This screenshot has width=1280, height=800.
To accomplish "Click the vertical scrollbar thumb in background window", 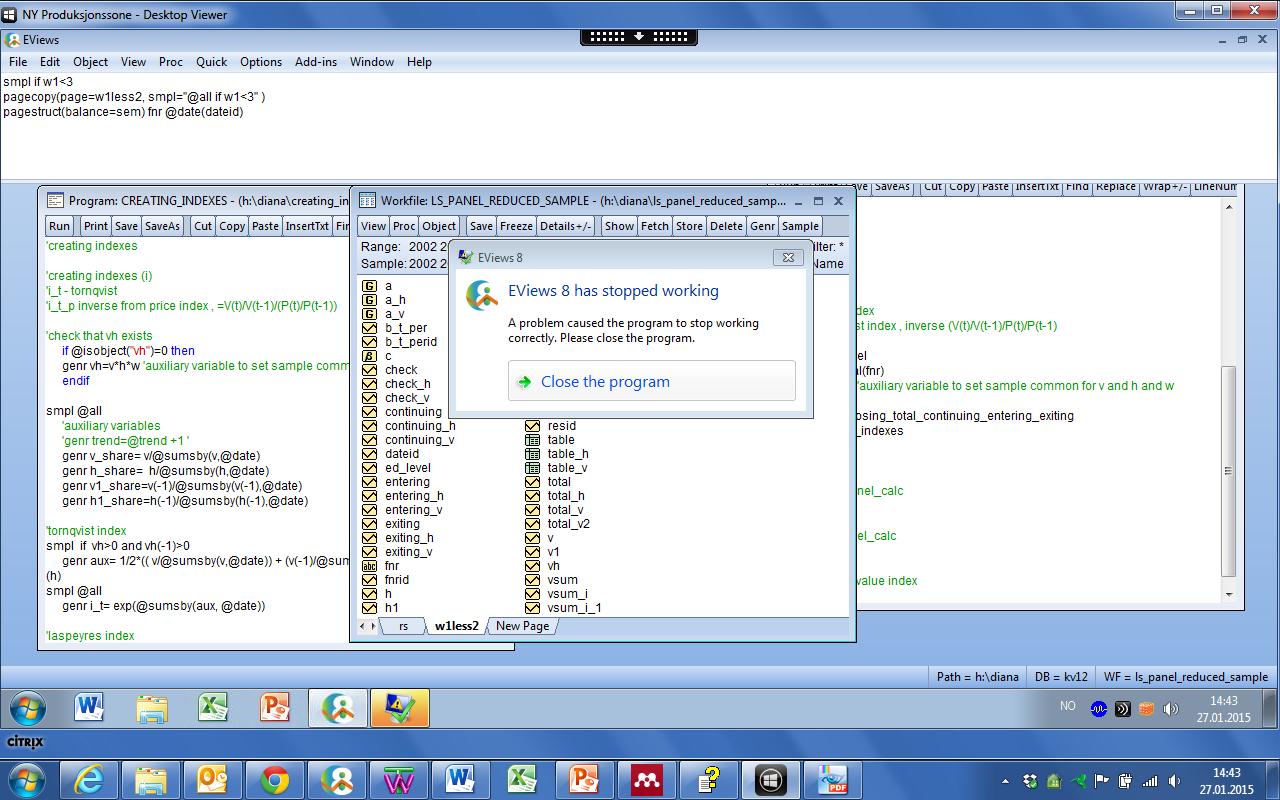I will click(1230, 470).
